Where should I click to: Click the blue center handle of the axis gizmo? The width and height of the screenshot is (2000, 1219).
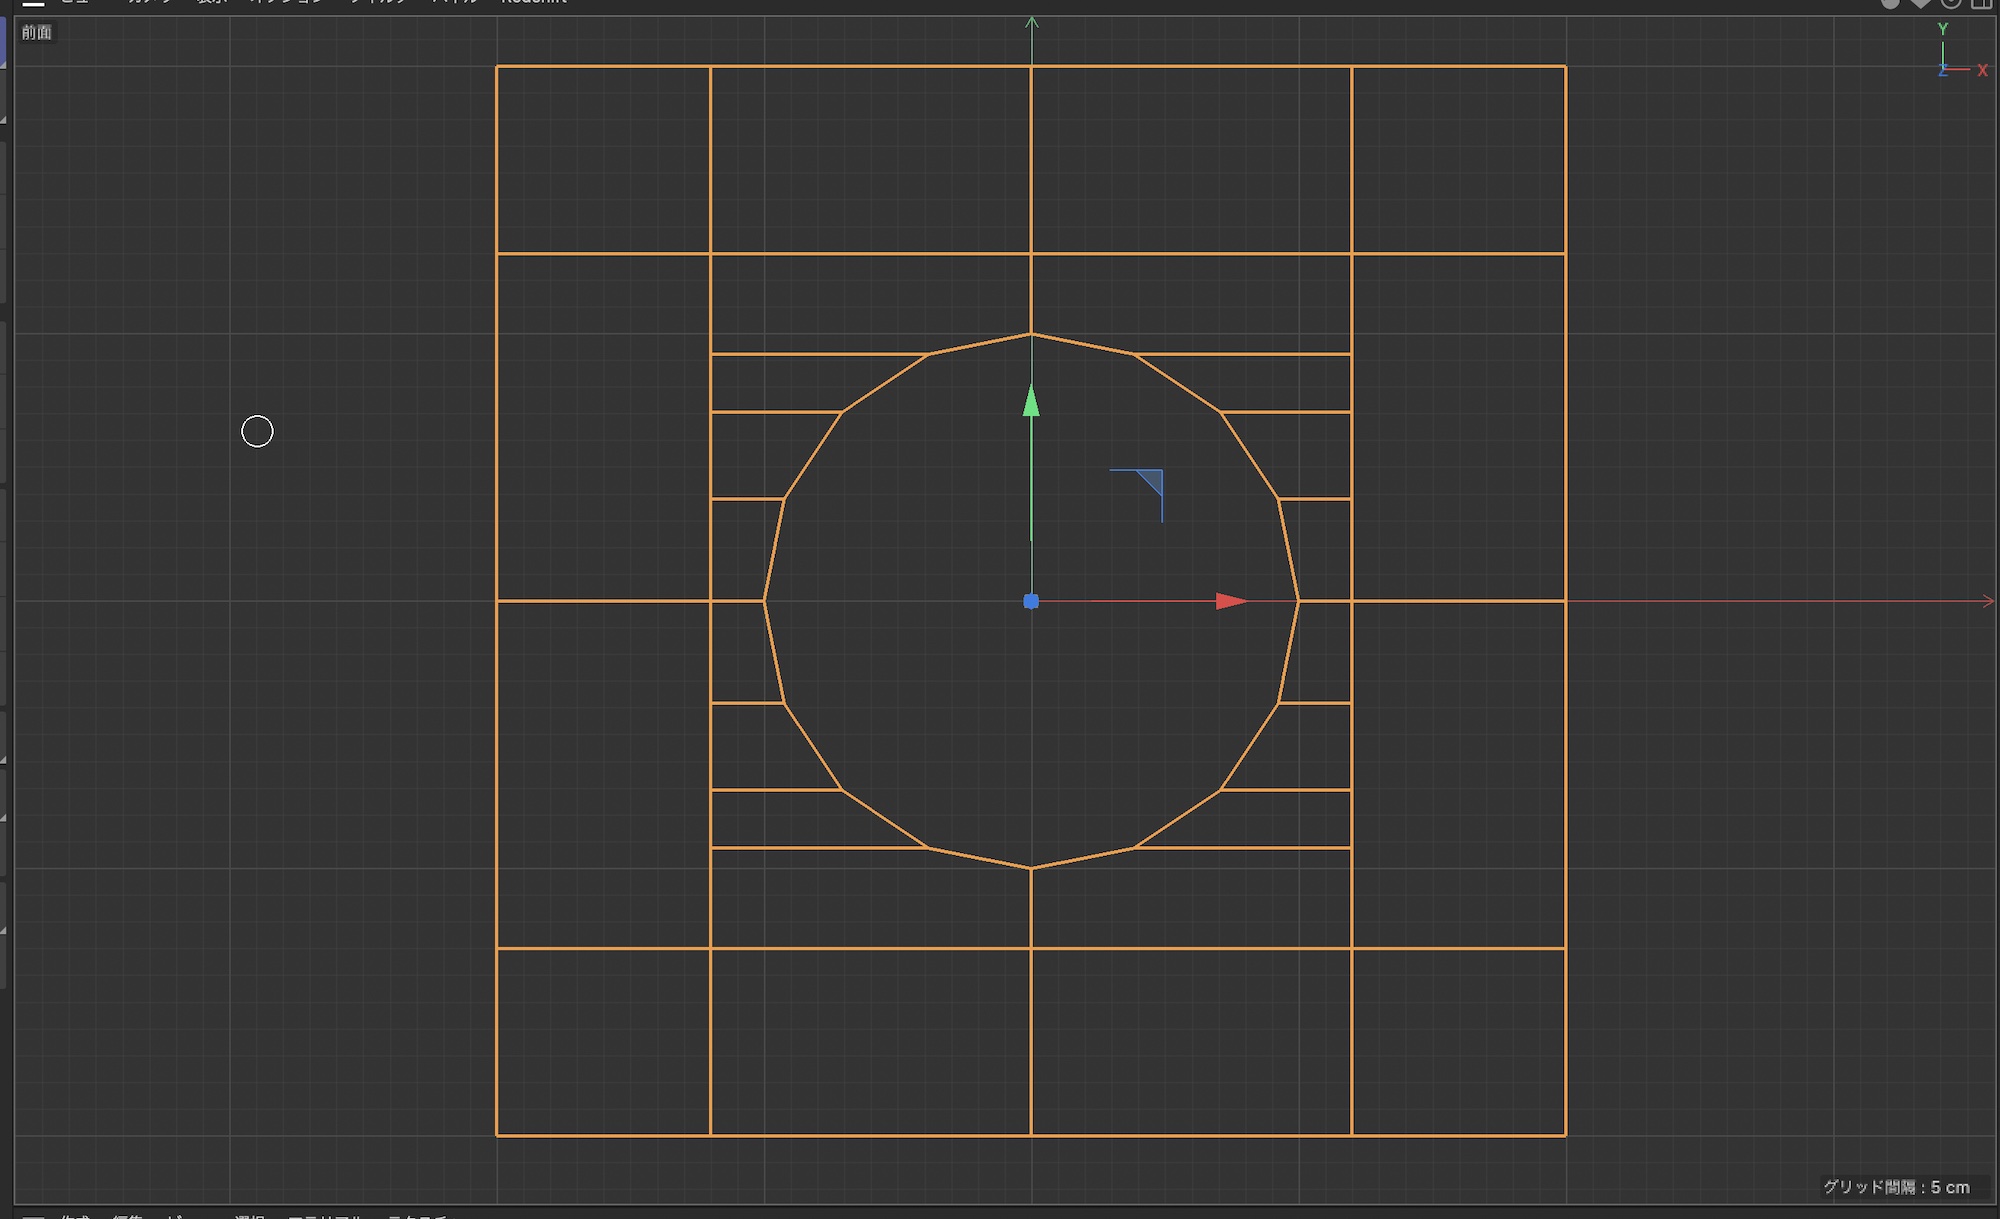point(1031,601)
